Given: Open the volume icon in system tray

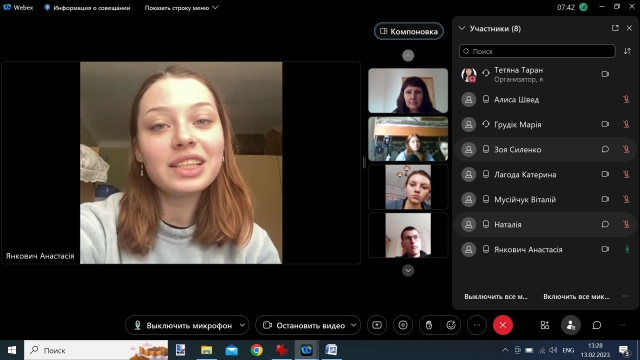Looking at the screenshot, I should [x=553, y=350].
